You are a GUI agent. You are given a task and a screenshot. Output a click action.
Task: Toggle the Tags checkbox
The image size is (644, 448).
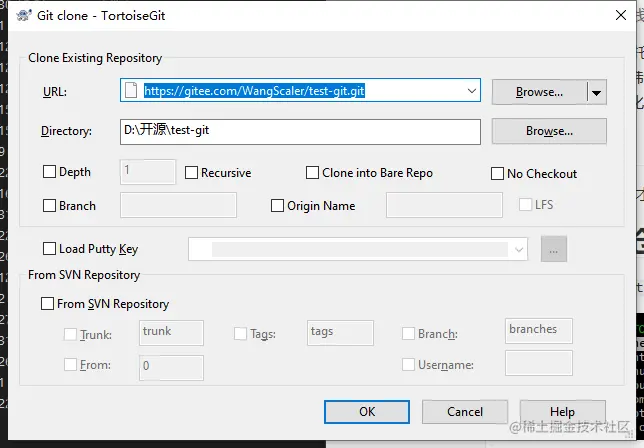(240, 333)
